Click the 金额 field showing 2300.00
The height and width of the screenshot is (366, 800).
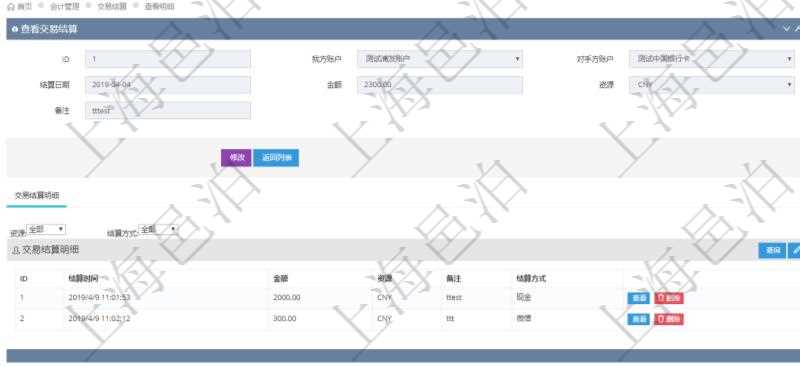[440, 85]
